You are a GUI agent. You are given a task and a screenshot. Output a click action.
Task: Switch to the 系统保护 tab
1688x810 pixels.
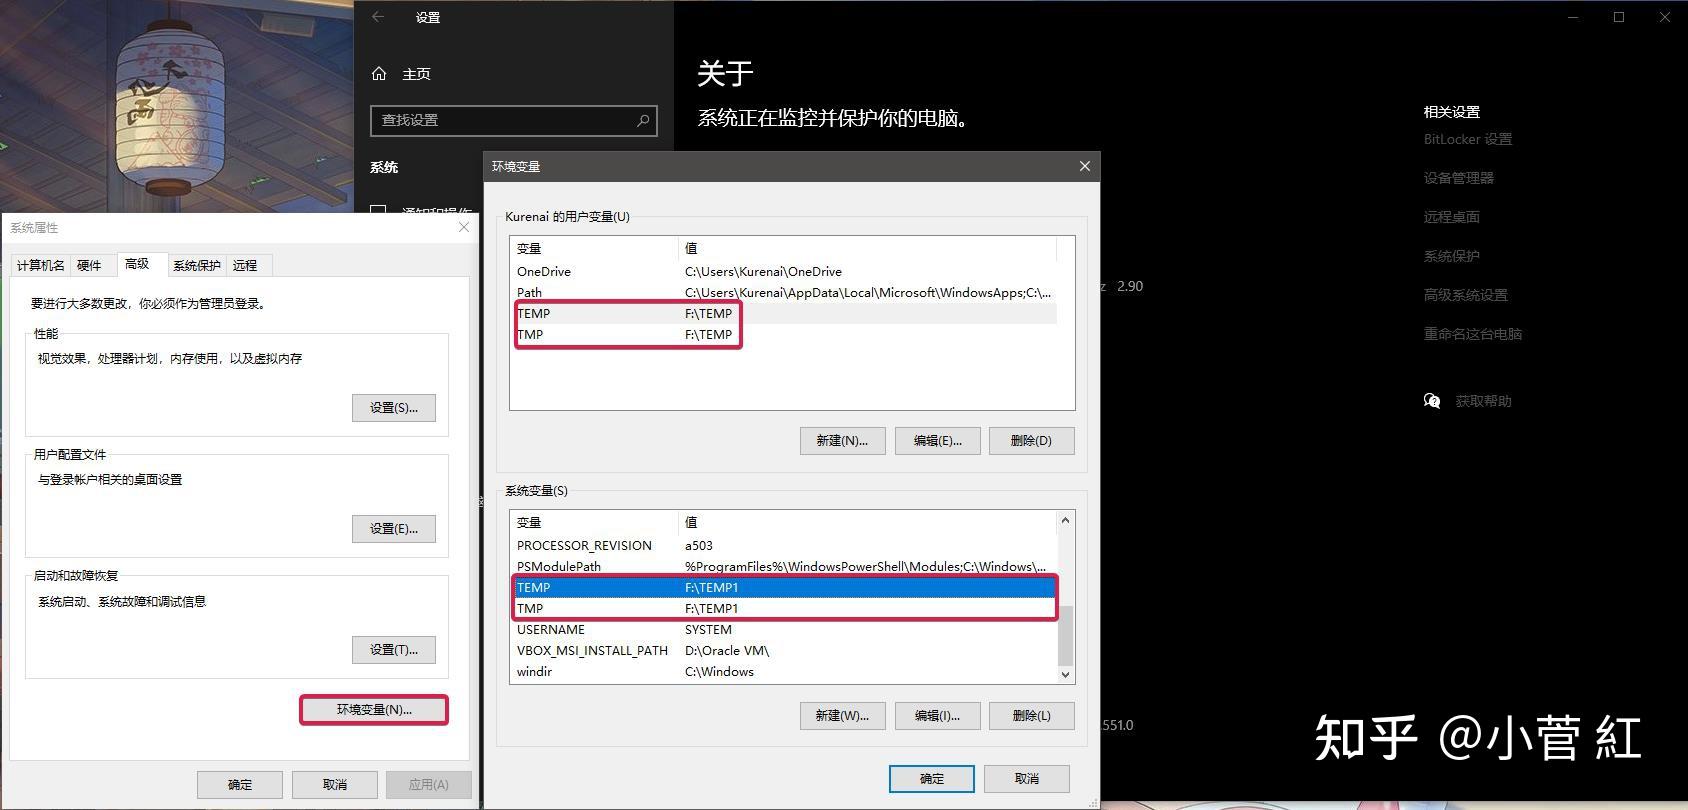click(196, 265)
